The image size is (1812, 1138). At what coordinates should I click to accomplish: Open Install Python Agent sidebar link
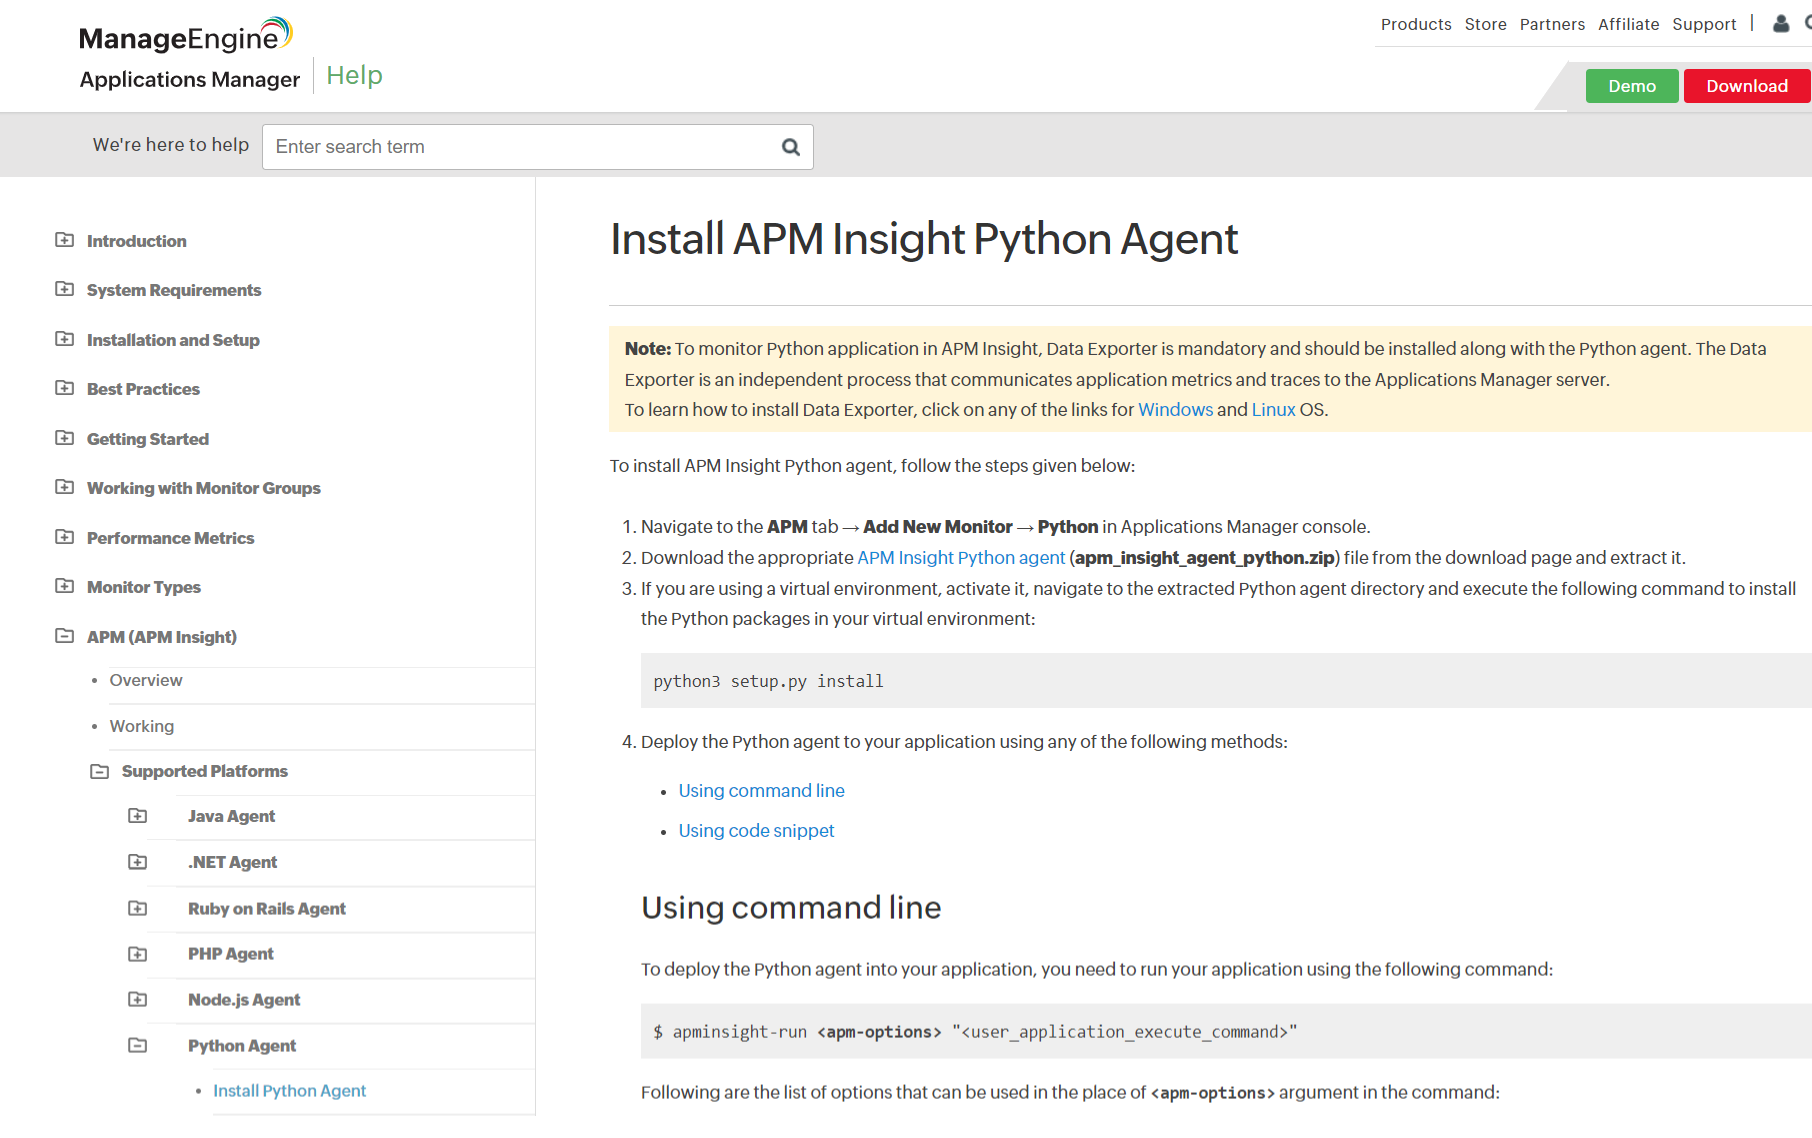[289, 1091]
